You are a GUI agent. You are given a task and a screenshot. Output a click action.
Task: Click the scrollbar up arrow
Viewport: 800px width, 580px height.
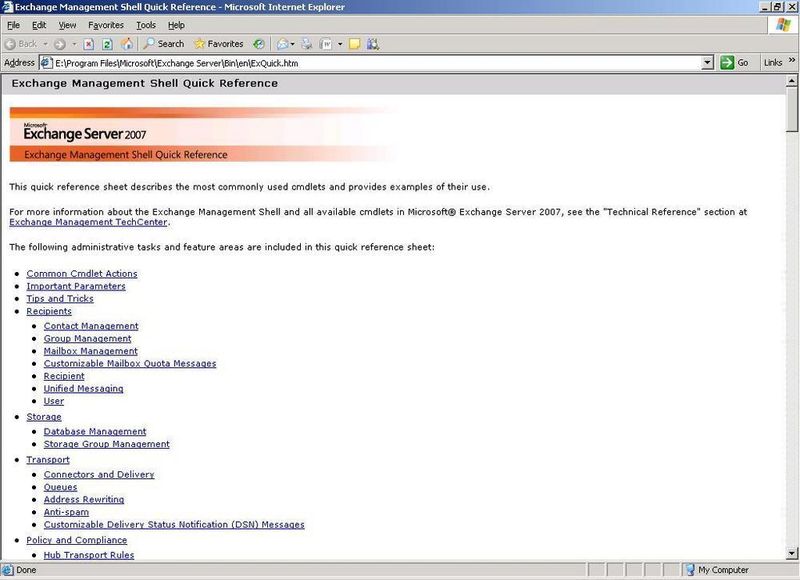coord(791,81)
